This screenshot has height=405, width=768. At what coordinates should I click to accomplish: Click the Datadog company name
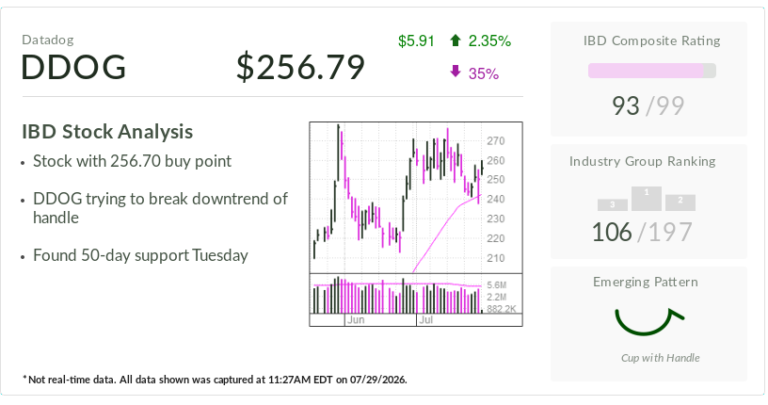(x=48, y=40)
